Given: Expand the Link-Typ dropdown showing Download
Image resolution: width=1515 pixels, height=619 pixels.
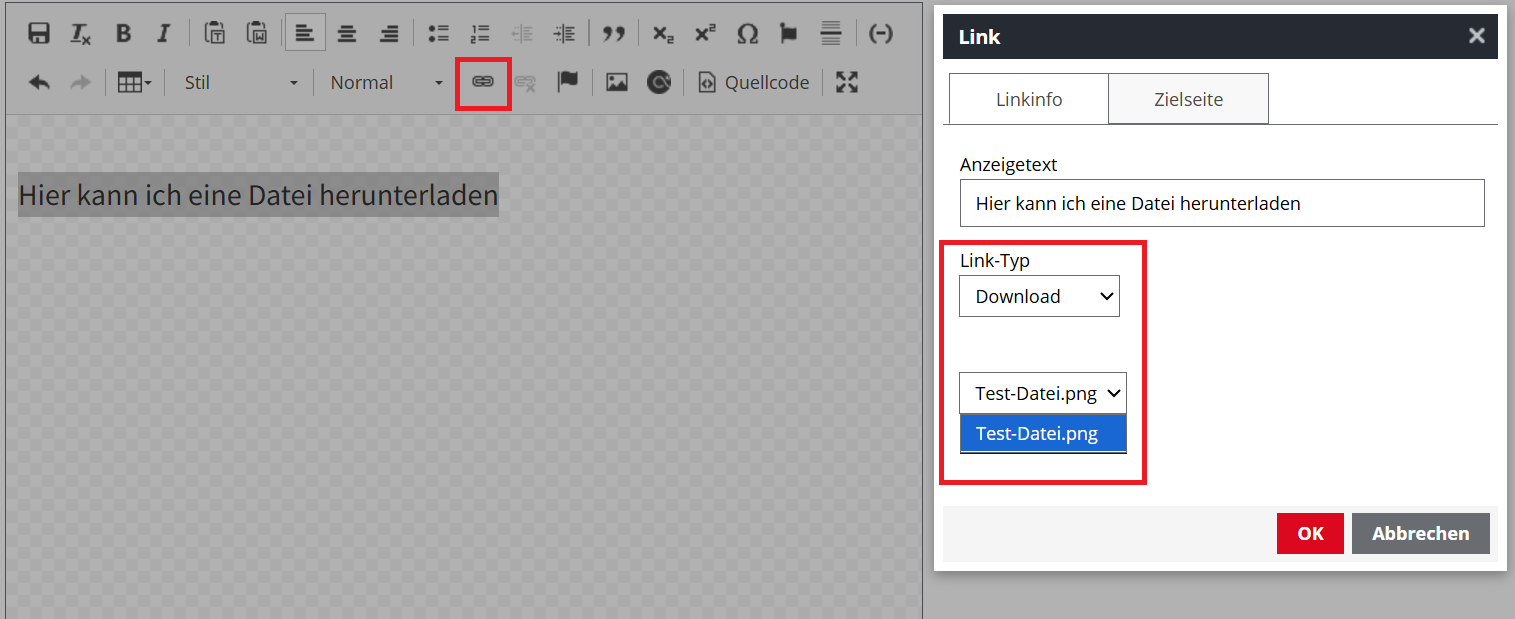Looking at the screenshot, I should click(1039, 296).
